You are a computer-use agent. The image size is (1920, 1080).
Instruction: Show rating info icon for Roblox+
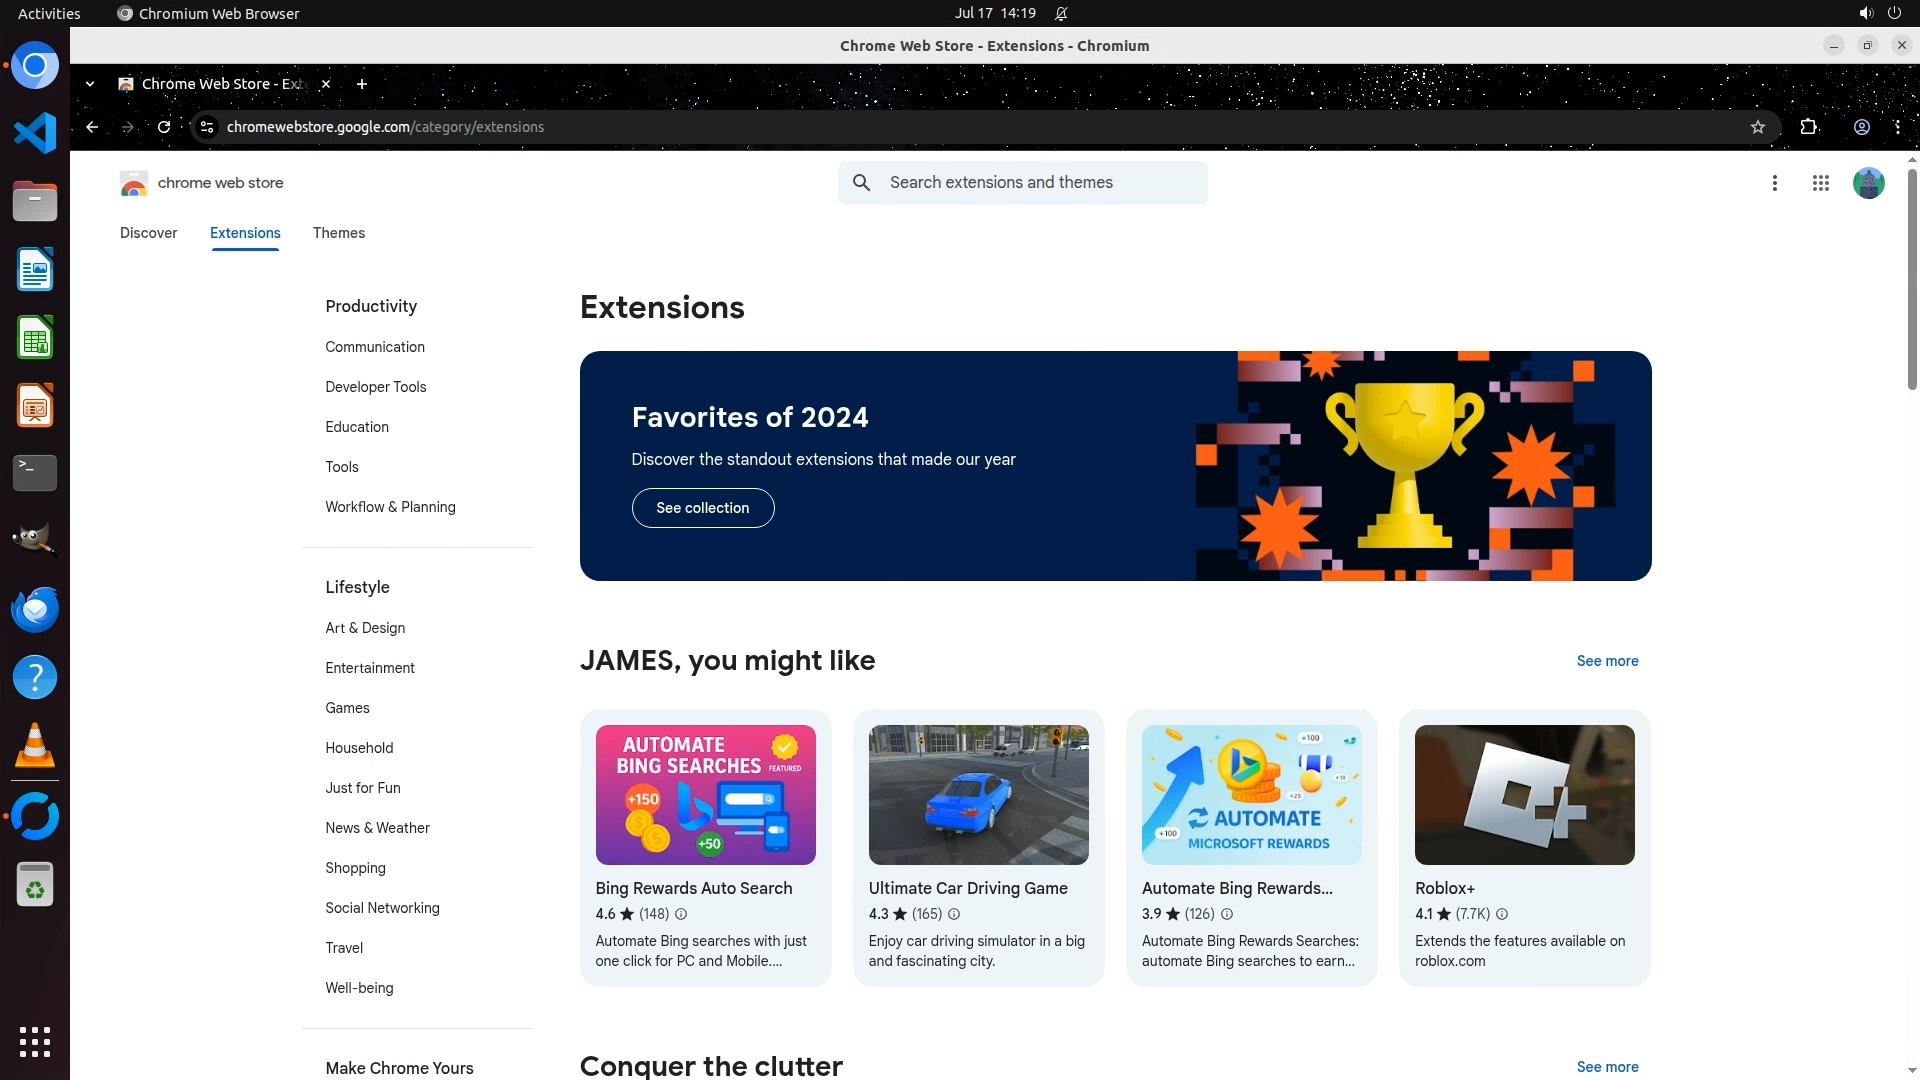pyautogui.click(x=1501, y=914)
